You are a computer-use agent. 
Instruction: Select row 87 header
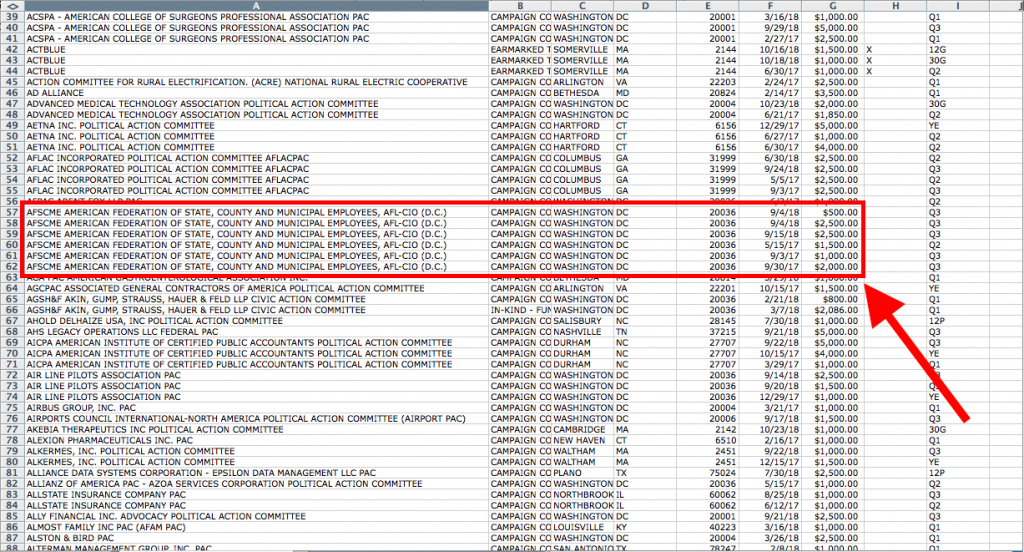pos(12,538)
